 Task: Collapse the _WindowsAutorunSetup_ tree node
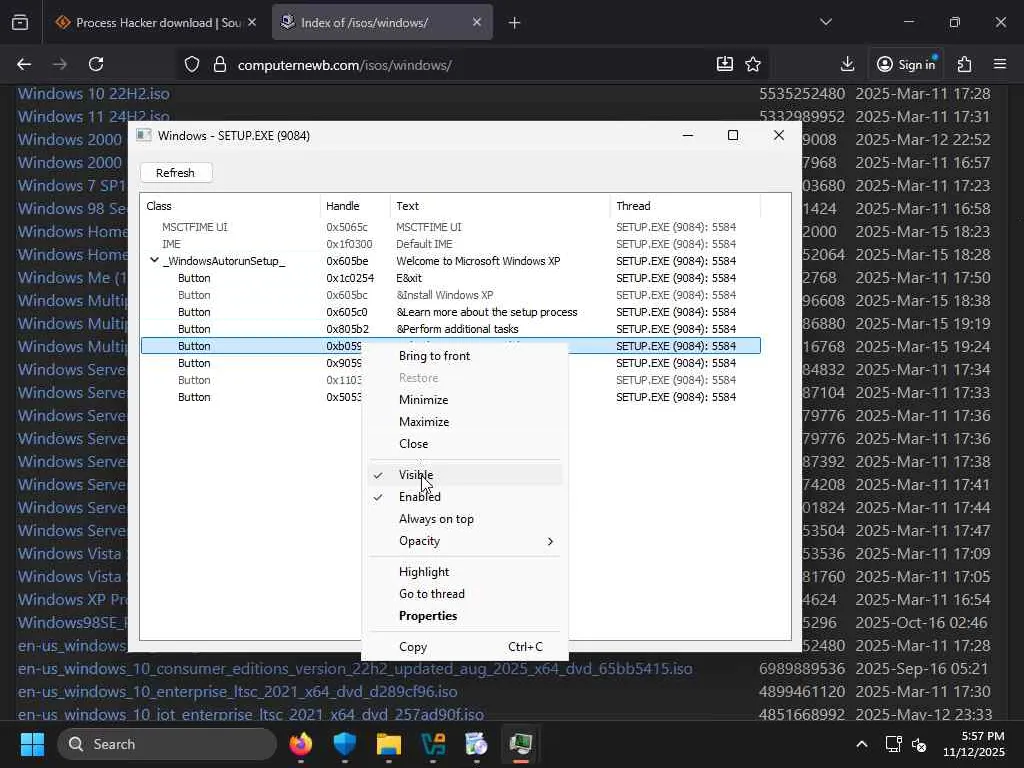pos(154,261)
